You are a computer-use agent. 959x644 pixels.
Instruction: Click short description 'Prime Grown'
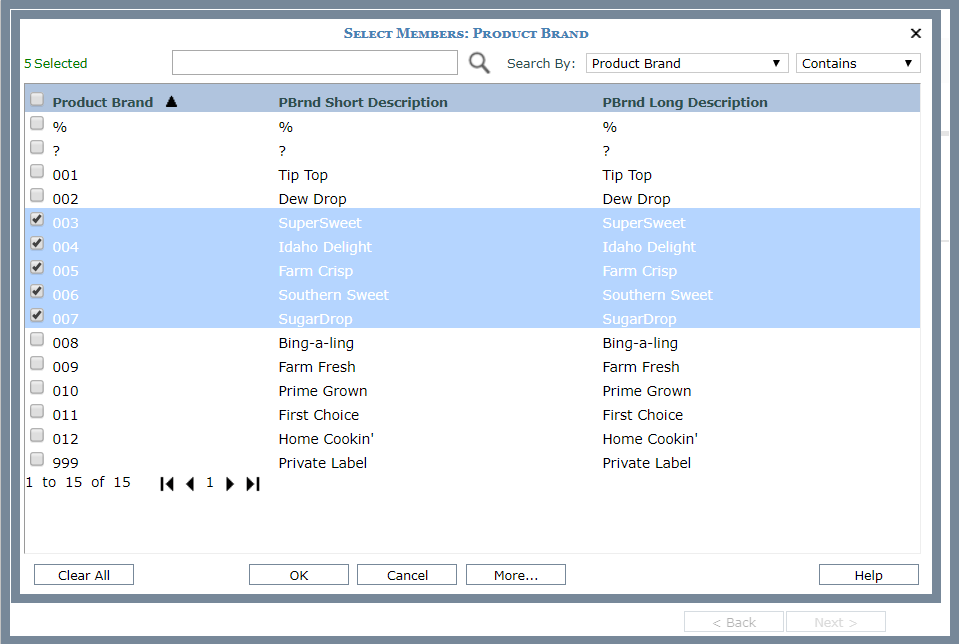(x=323, y=391)
